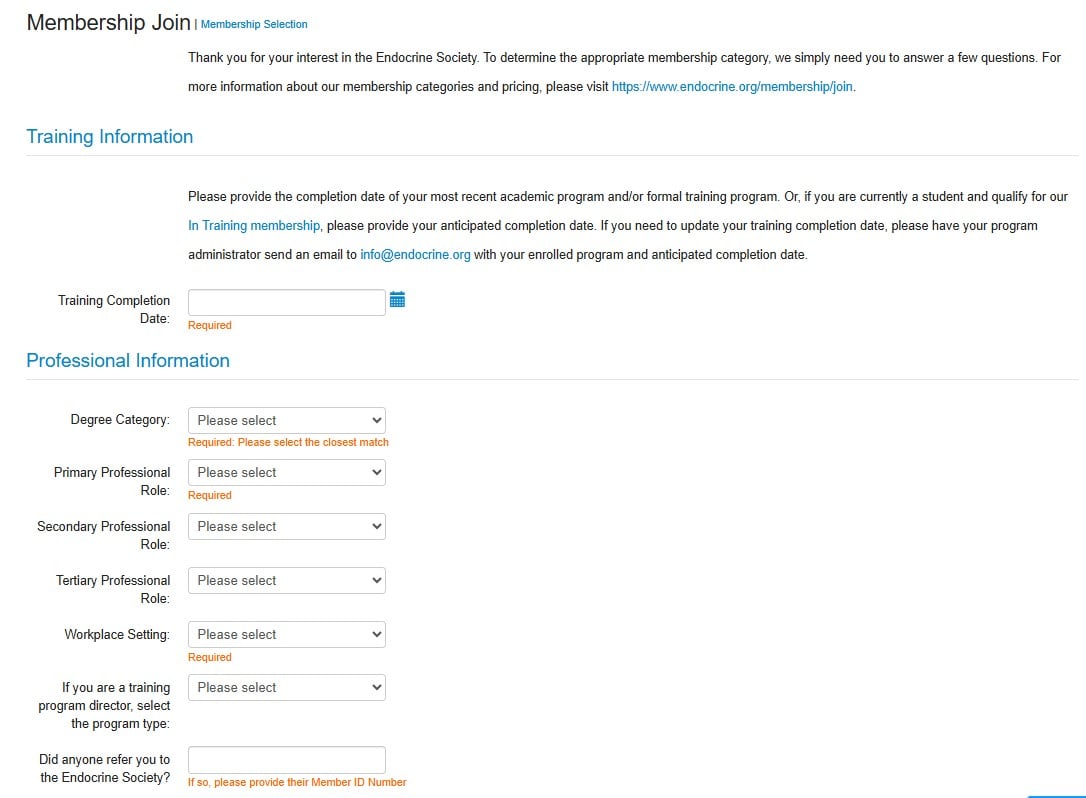Click the Professional Information section heading
Screen dimensions: 1086x798
pyautogui.click(x=128, y=361)
